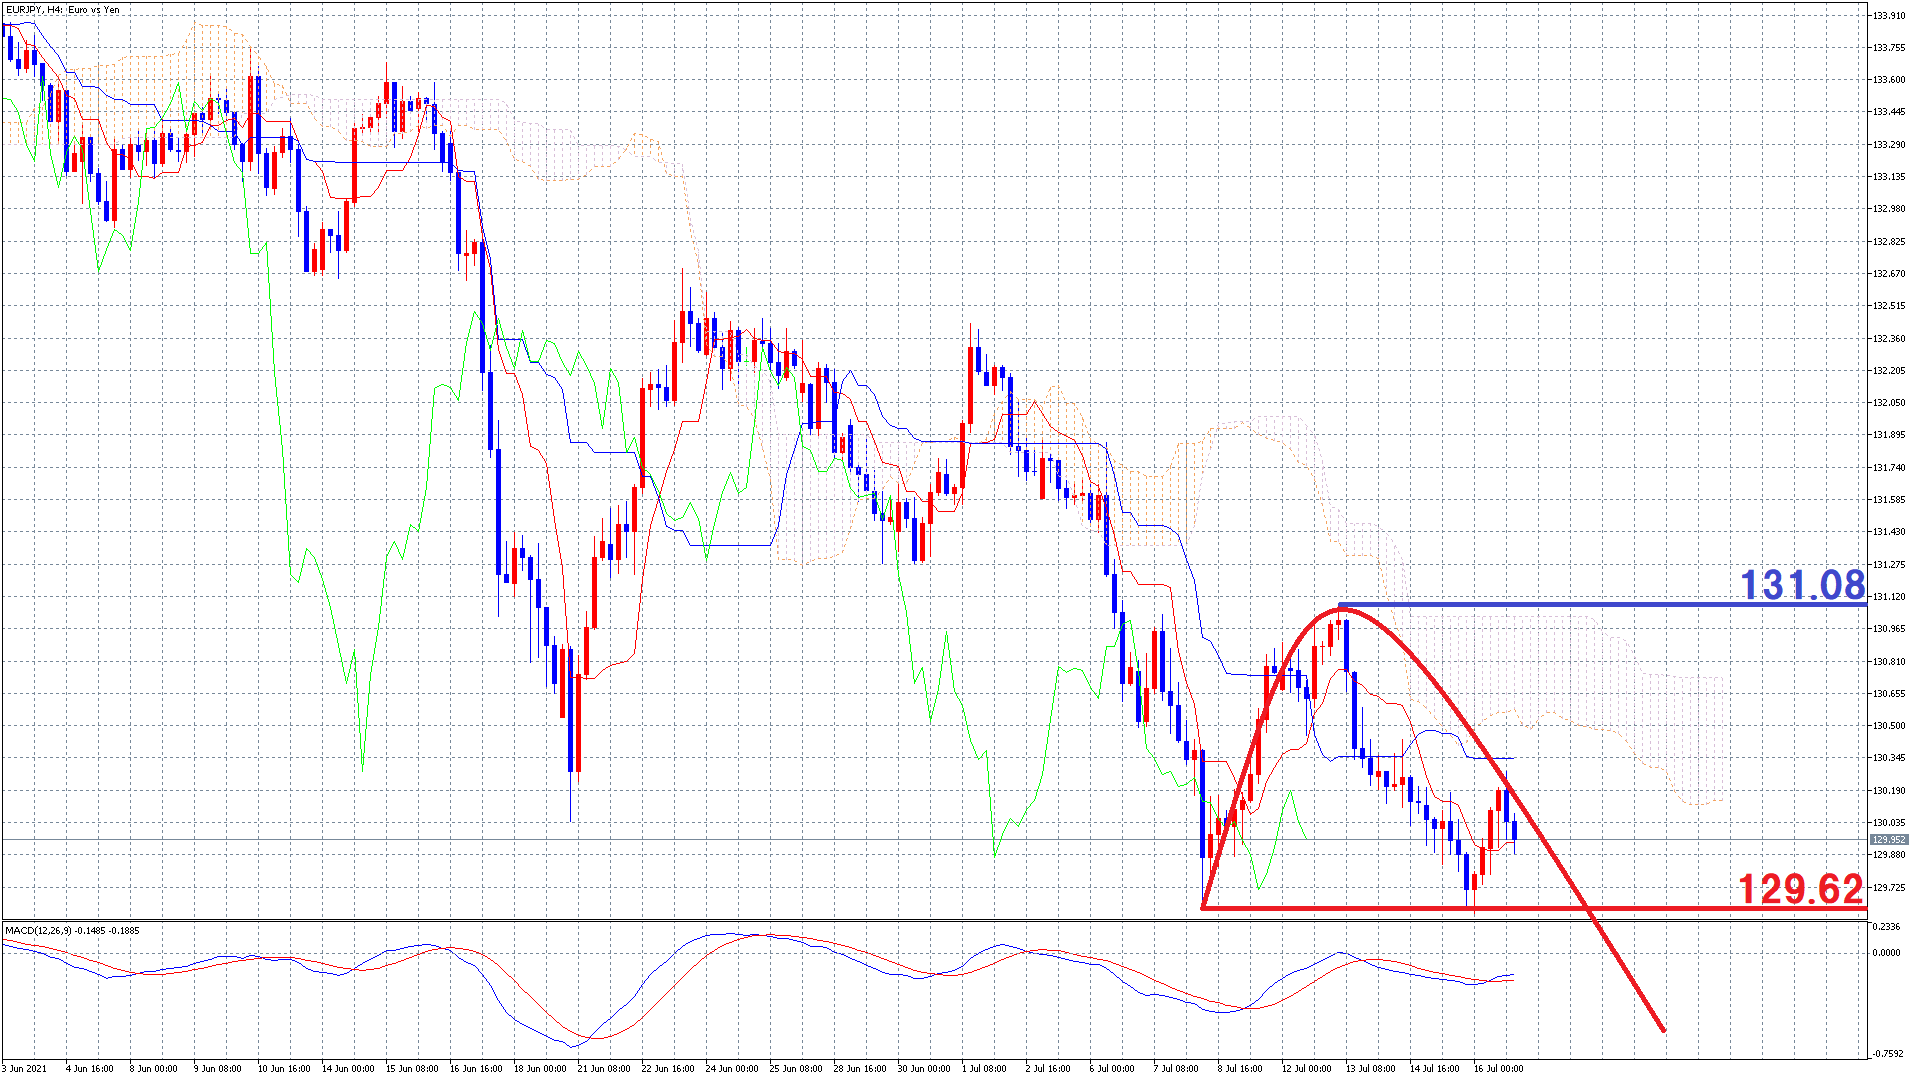Click the 0.2336 value on MACD scale
The image size is (1920, 1080).
1886,927
